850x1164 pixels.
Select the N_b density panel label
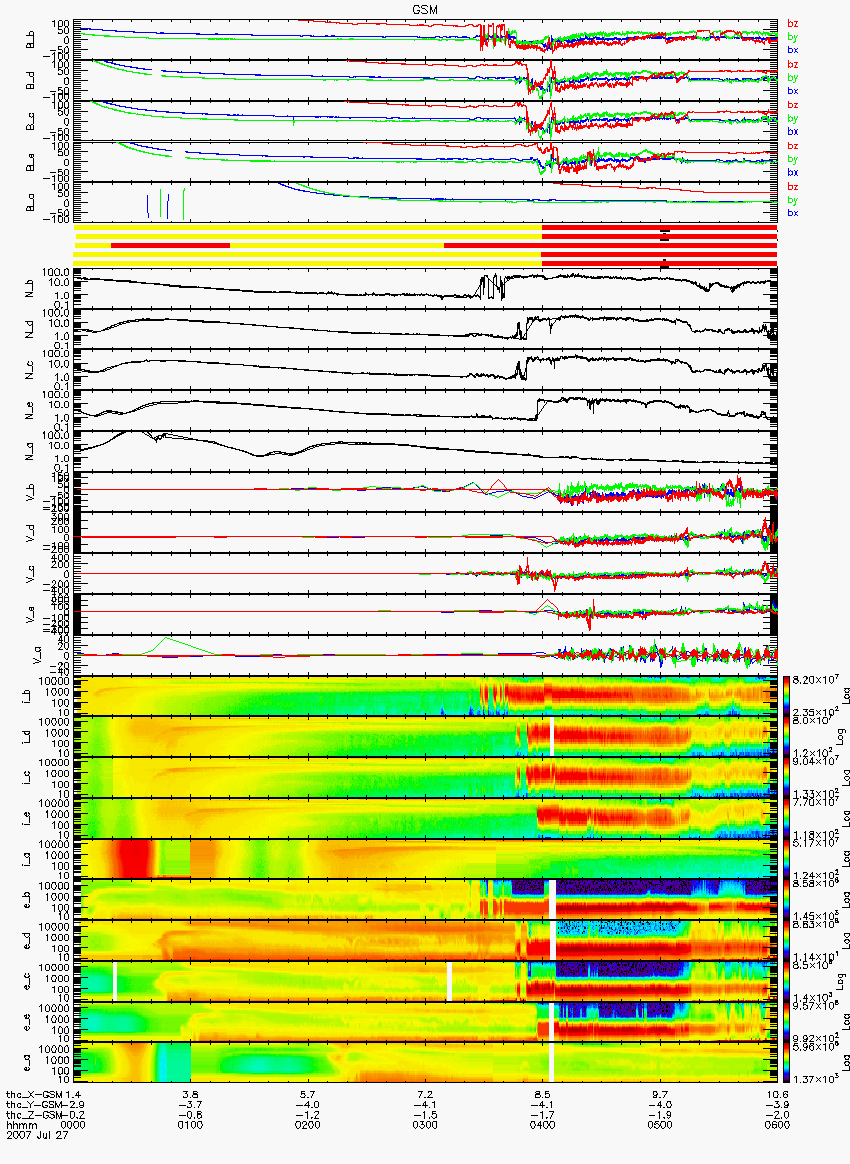[31, 288]
